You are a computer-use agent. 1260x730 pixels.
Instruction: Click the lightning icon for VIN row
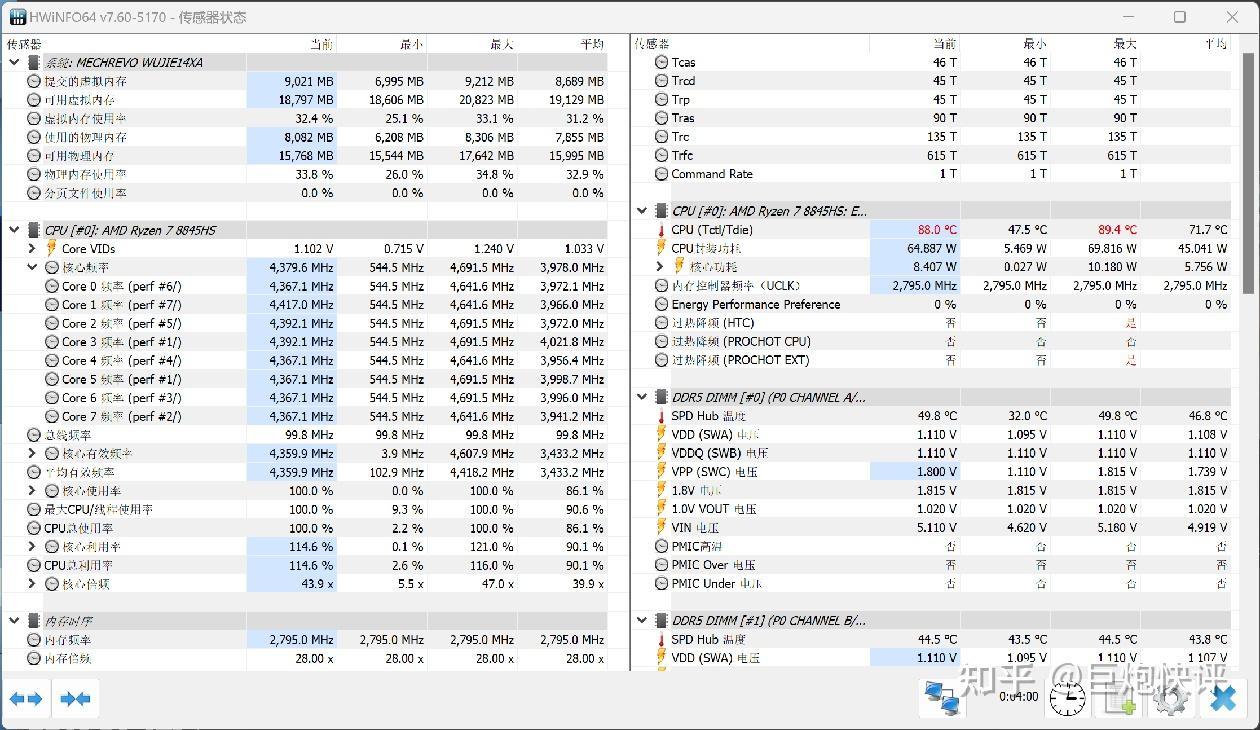click(x=661, y=527)
